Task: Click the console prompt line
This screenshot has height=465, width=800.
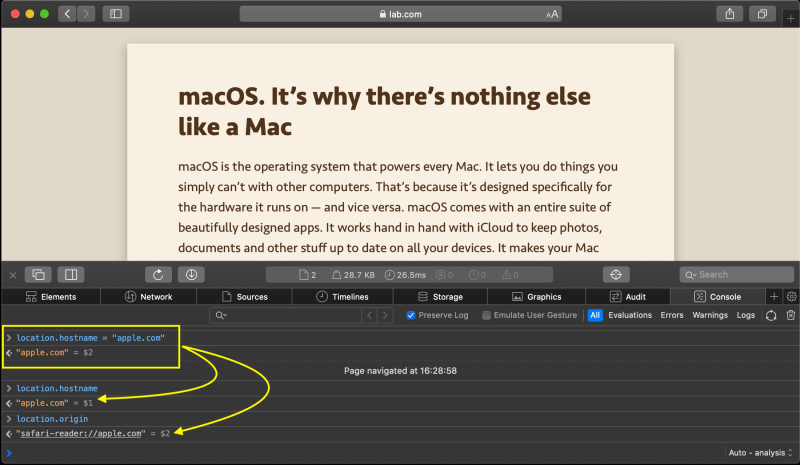Action: coord(362,453)
